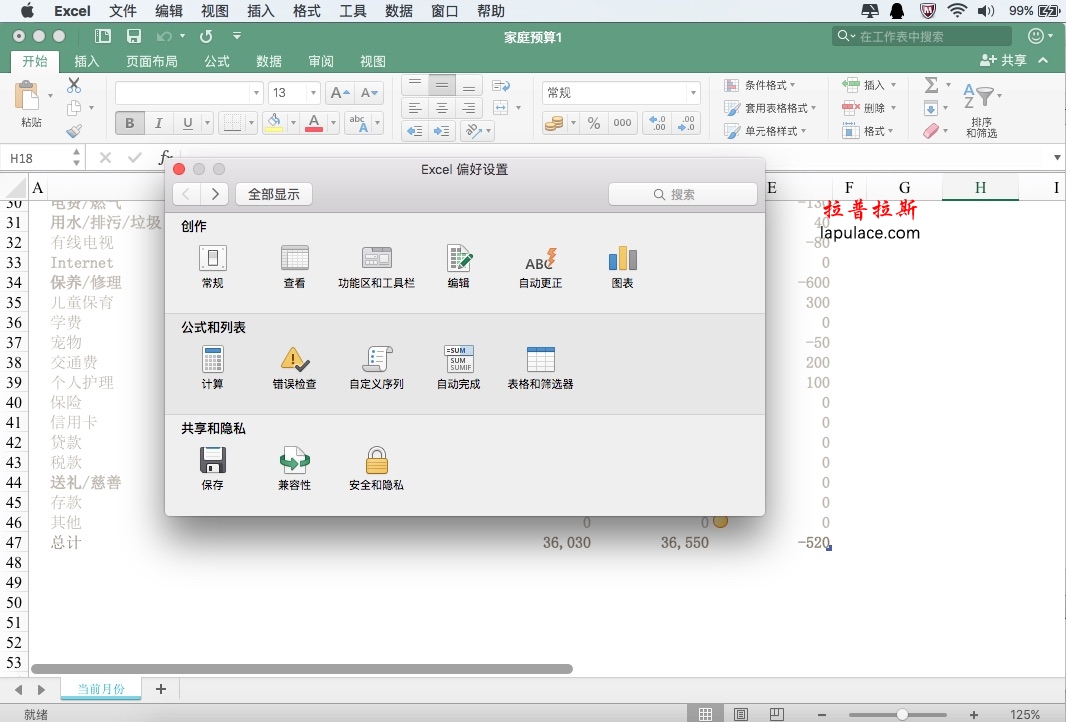Click the eraser clear icon
The image size is (1066, 722).
(x=931, y=131)
